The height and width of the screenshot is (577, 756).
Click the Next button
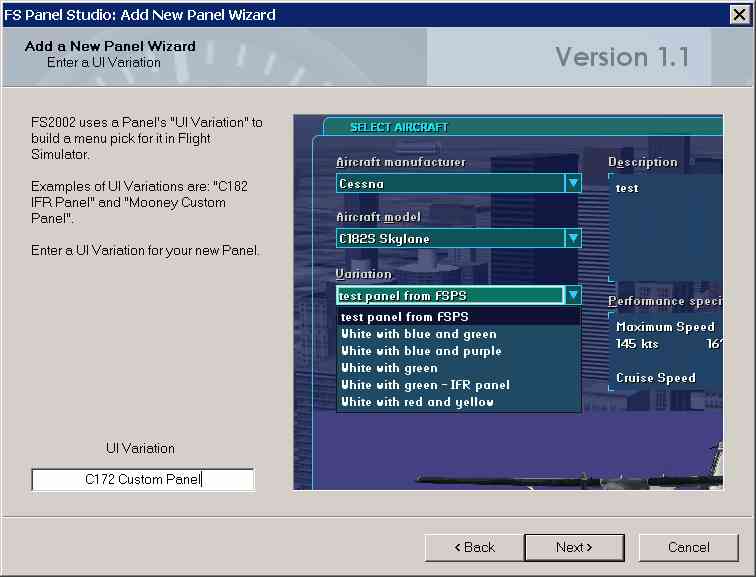point(574,547)
